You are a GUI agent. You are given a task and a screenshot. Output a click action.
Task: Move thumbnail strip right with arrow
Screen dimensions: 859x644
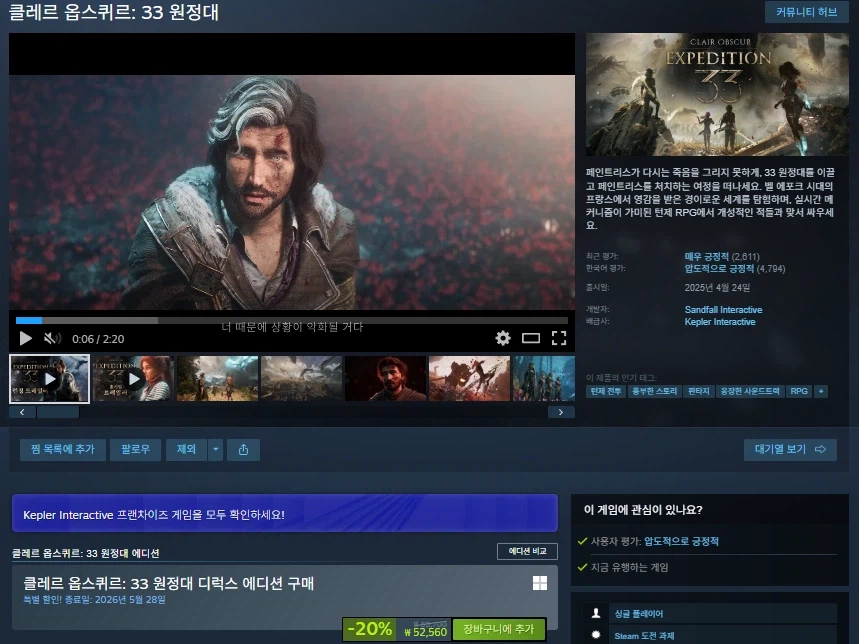(561, 412)
